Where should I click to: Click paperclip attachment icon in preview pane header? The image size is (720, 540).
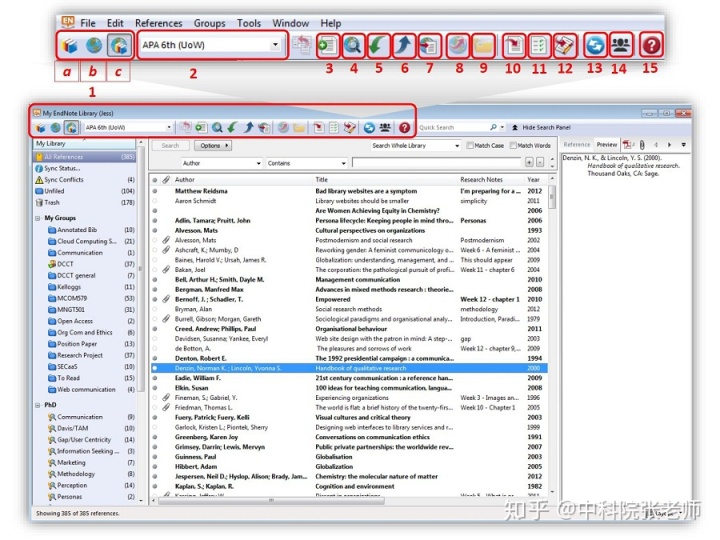pos(642,145)
